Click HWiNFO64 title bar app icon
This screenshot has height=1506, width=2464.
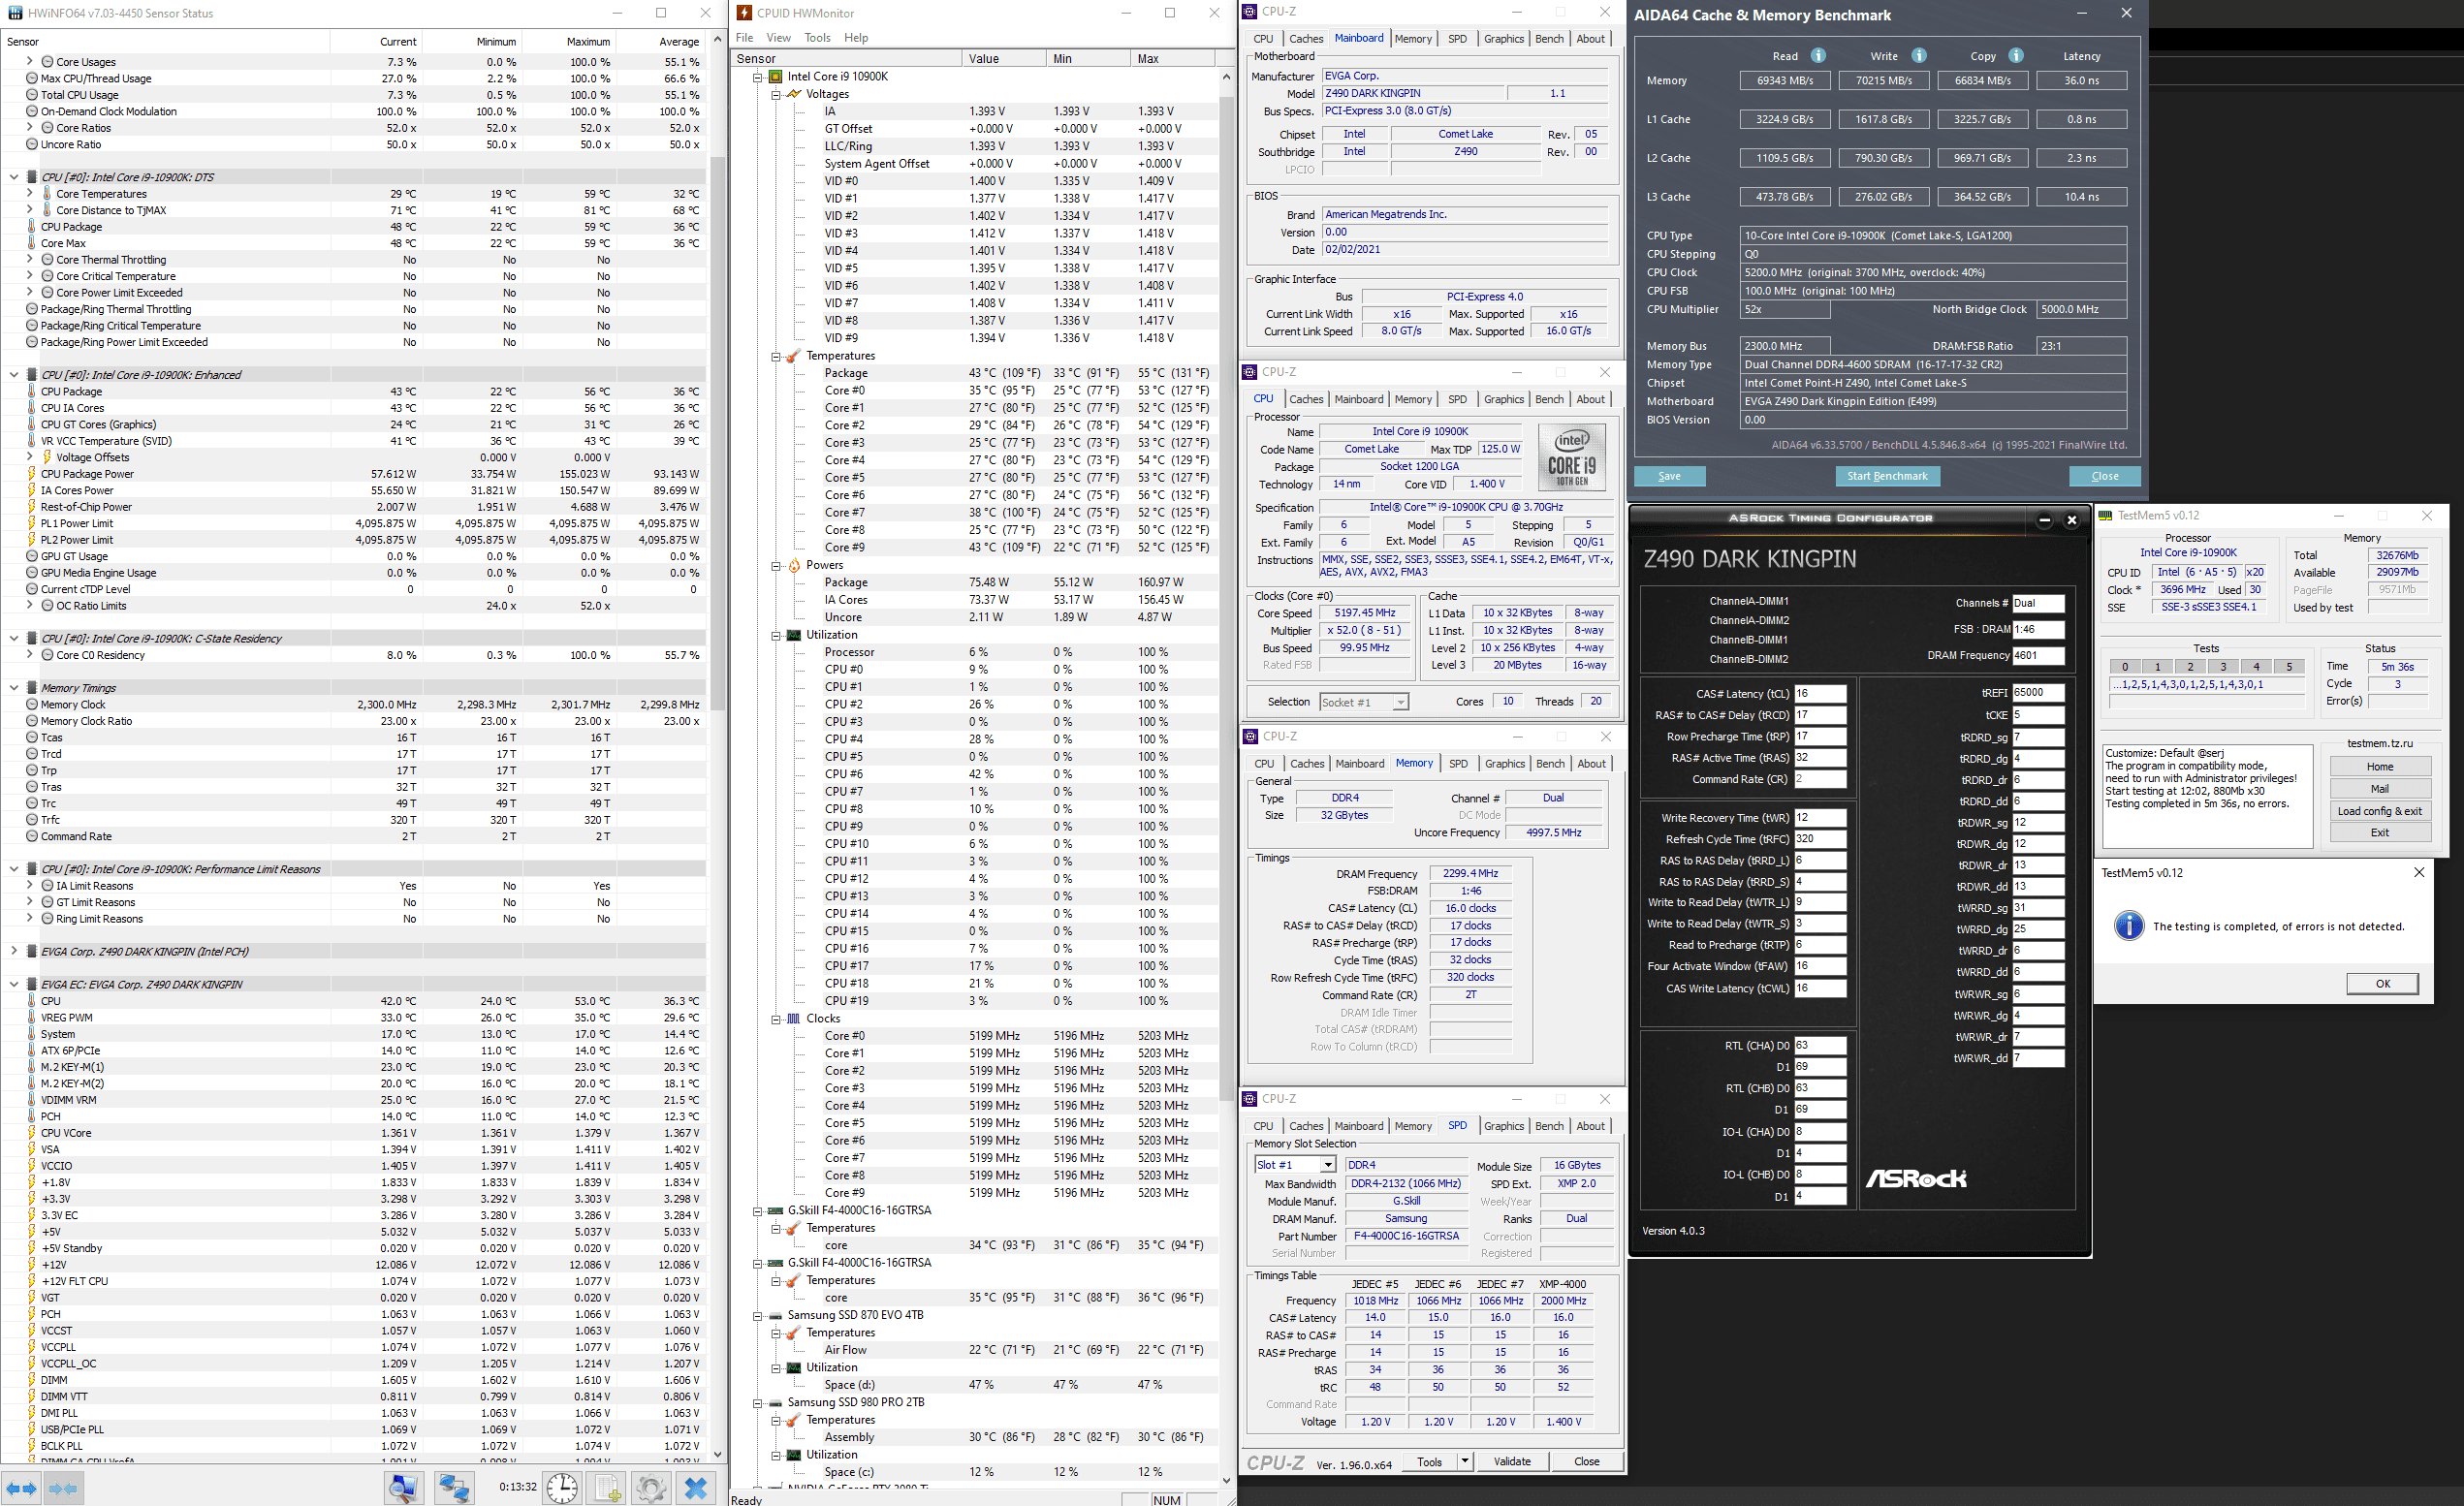click(x=15, y=13)
